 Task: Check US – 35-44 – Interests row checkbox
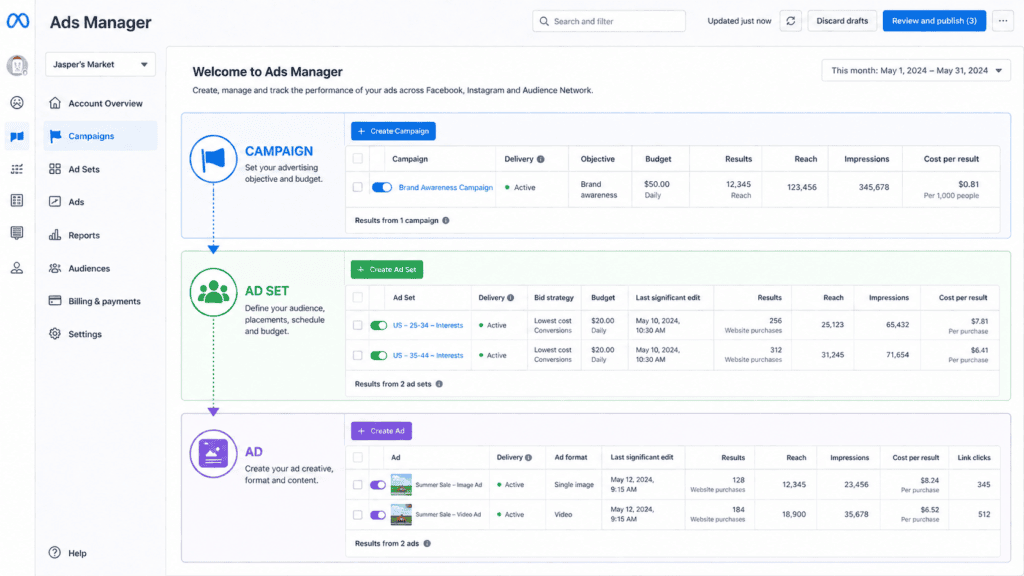coord(357,355)
